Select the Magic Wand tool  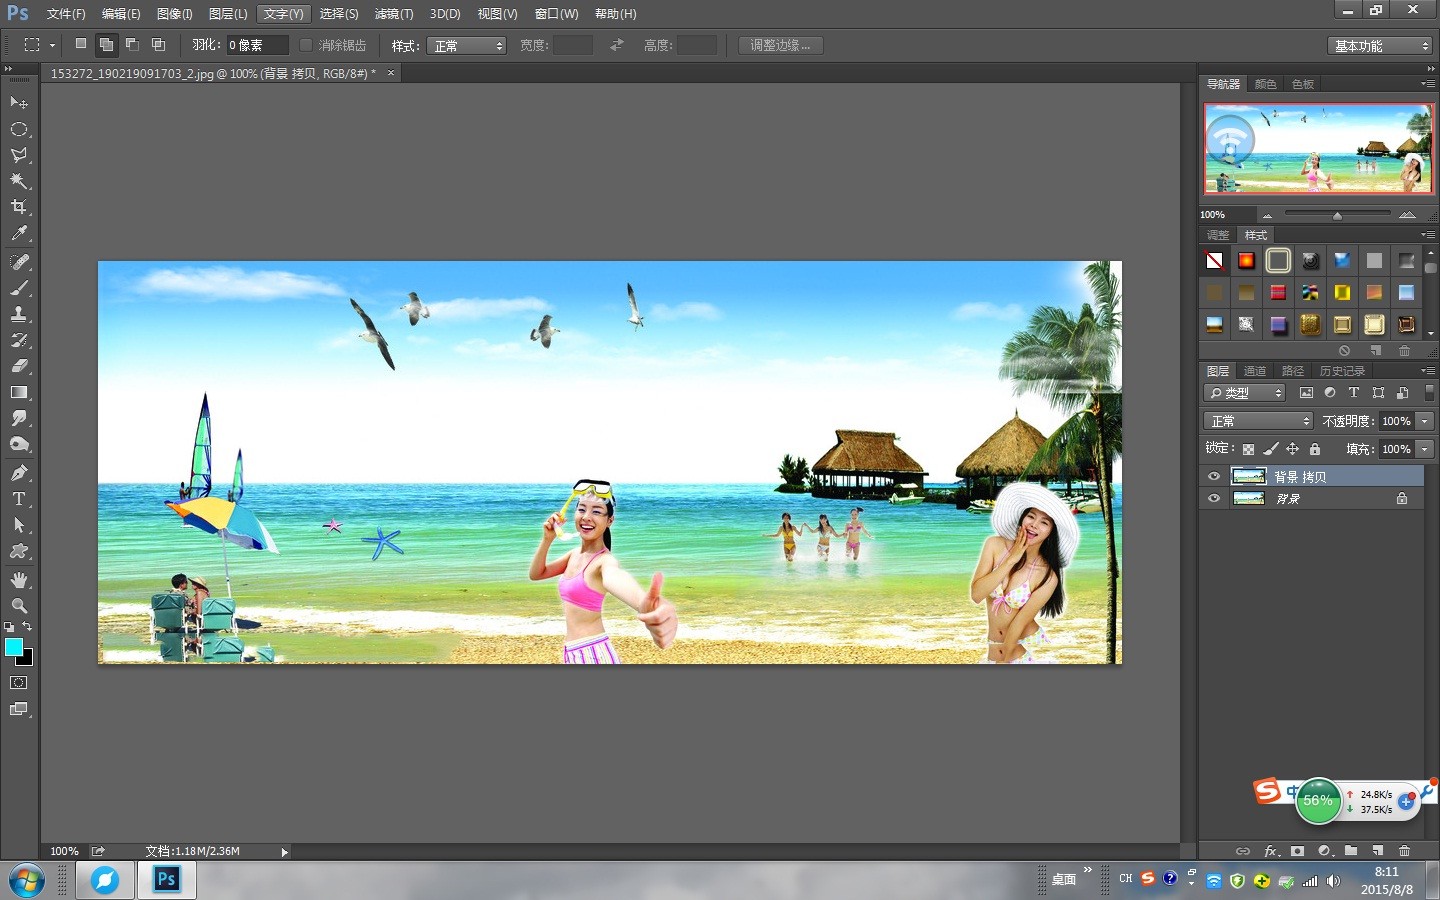[19, 181]
